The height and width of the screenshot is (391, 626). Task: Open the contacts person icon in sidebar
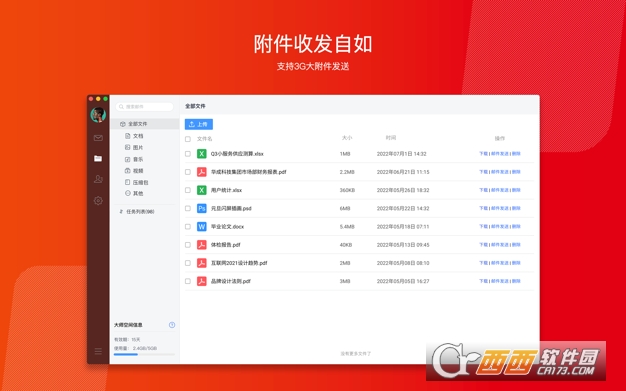[x=98, y=179]
